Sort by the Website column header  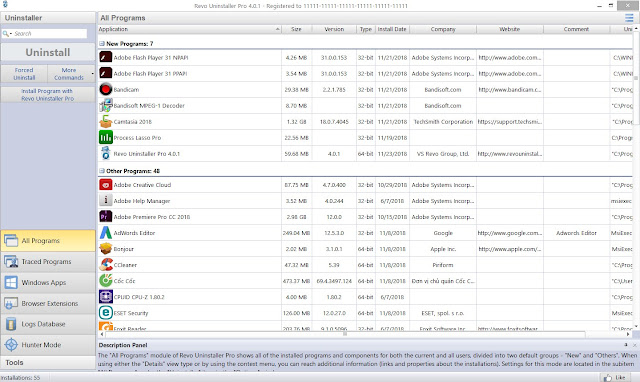pos(510,29)
